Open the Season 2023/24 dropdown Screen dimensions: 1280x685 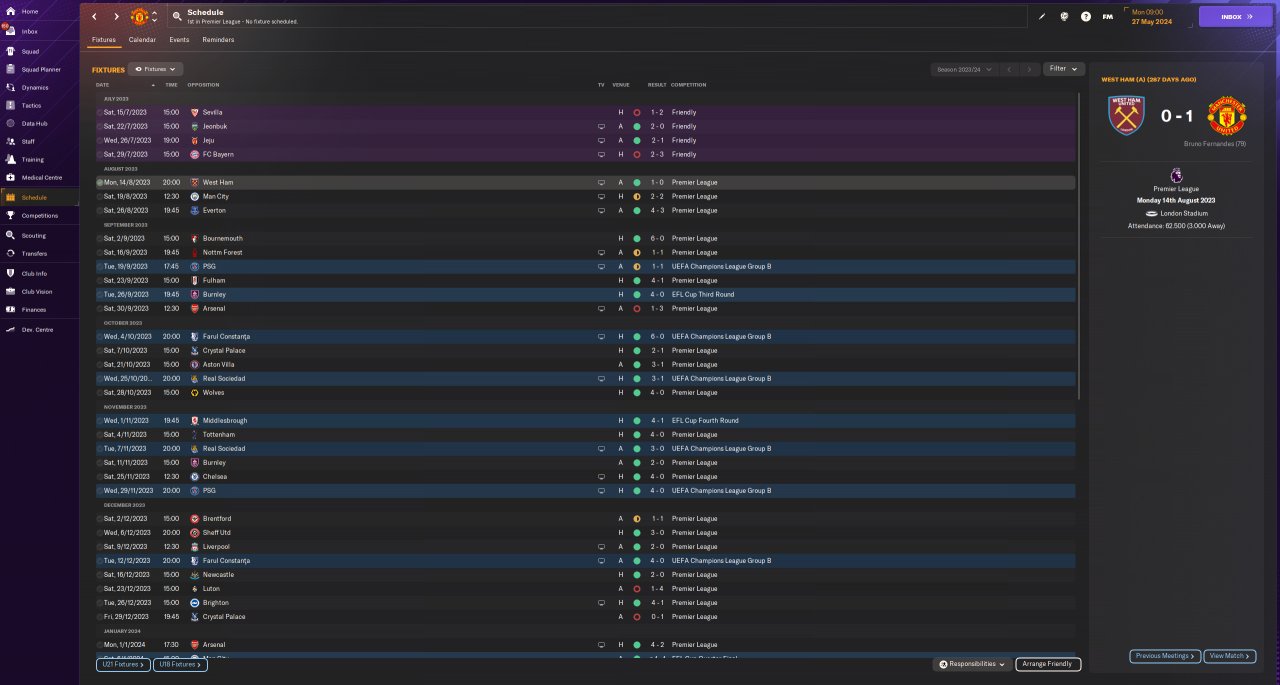[x=964, y=69]
